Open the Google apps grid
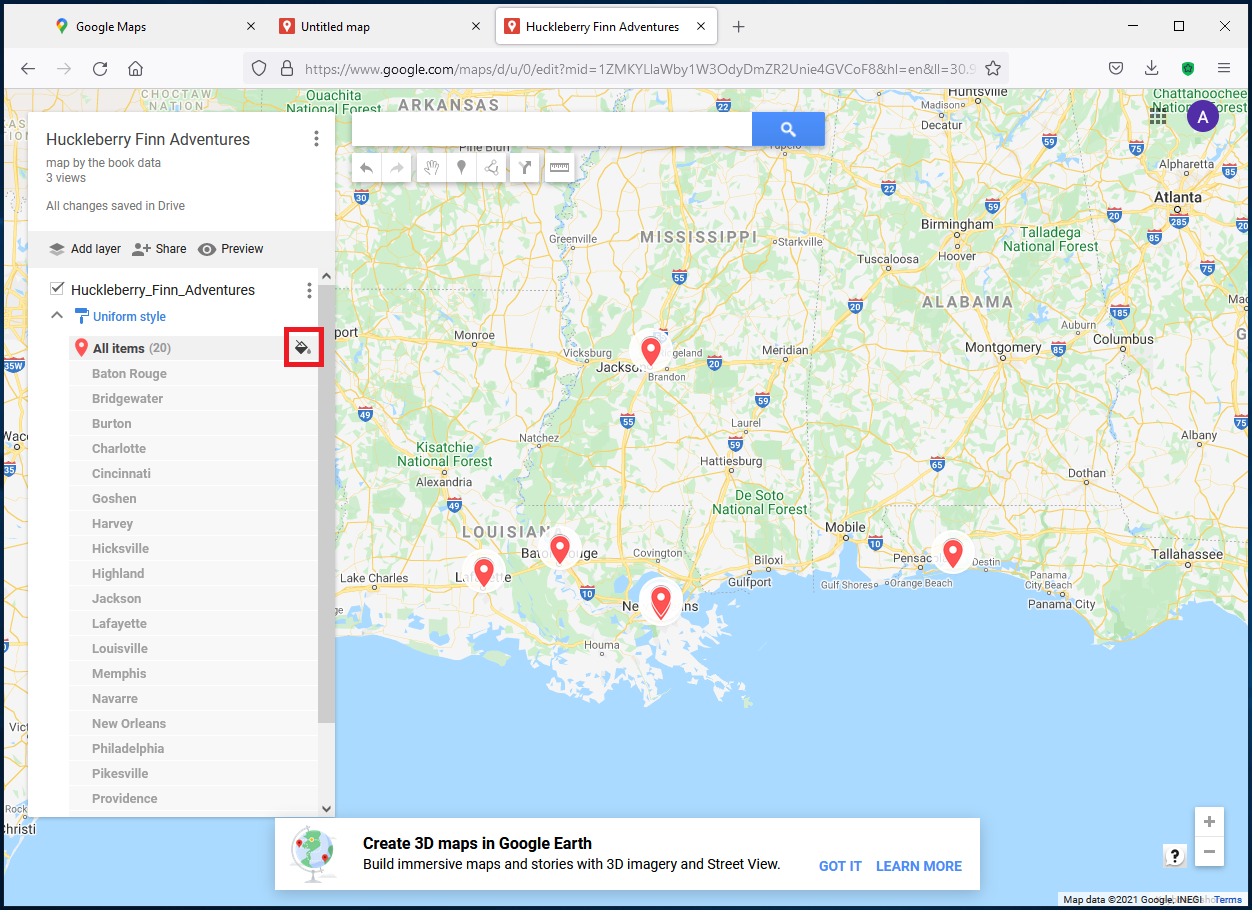The height and width of the screenshot is (910, 1252). (1158, 116)
